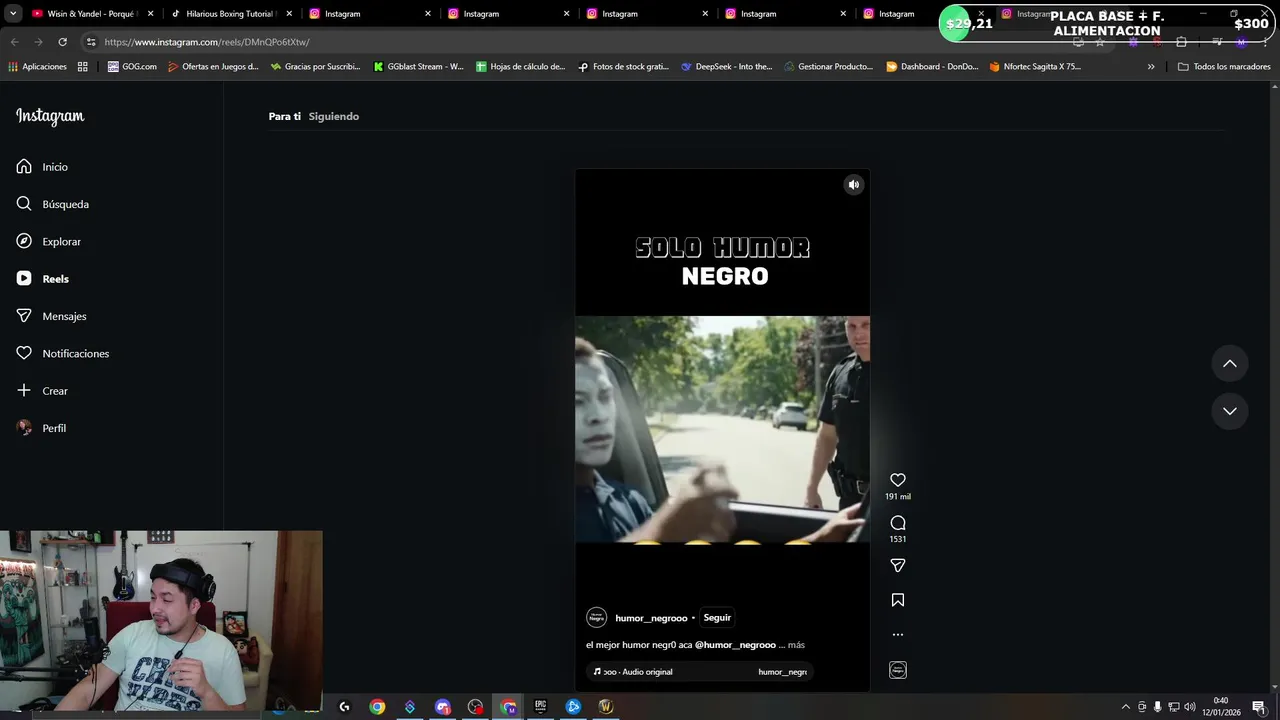Open 'Nfortec Sagitta X 75...' bookmark
The height and width of the screenshot is (720, 1280).
(x=1035, y=66)
